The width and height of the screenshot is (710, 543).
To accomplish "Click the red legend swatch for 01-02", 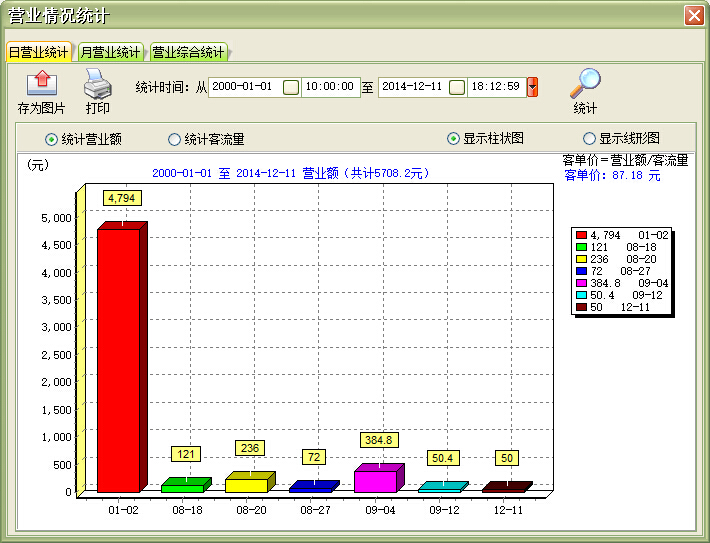I will (581, 235).
